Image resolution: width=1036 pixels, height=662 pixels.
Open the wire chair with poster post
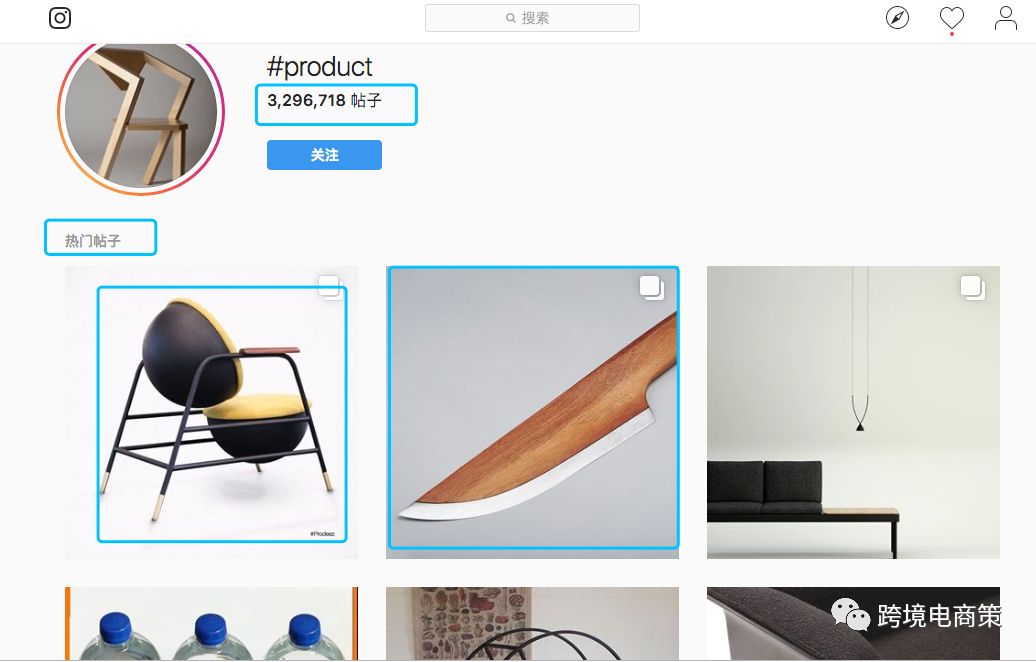533,624
